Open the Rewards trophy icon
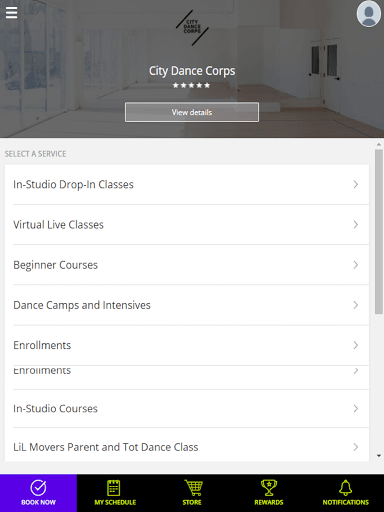384x512 pixels. point(269,488)
